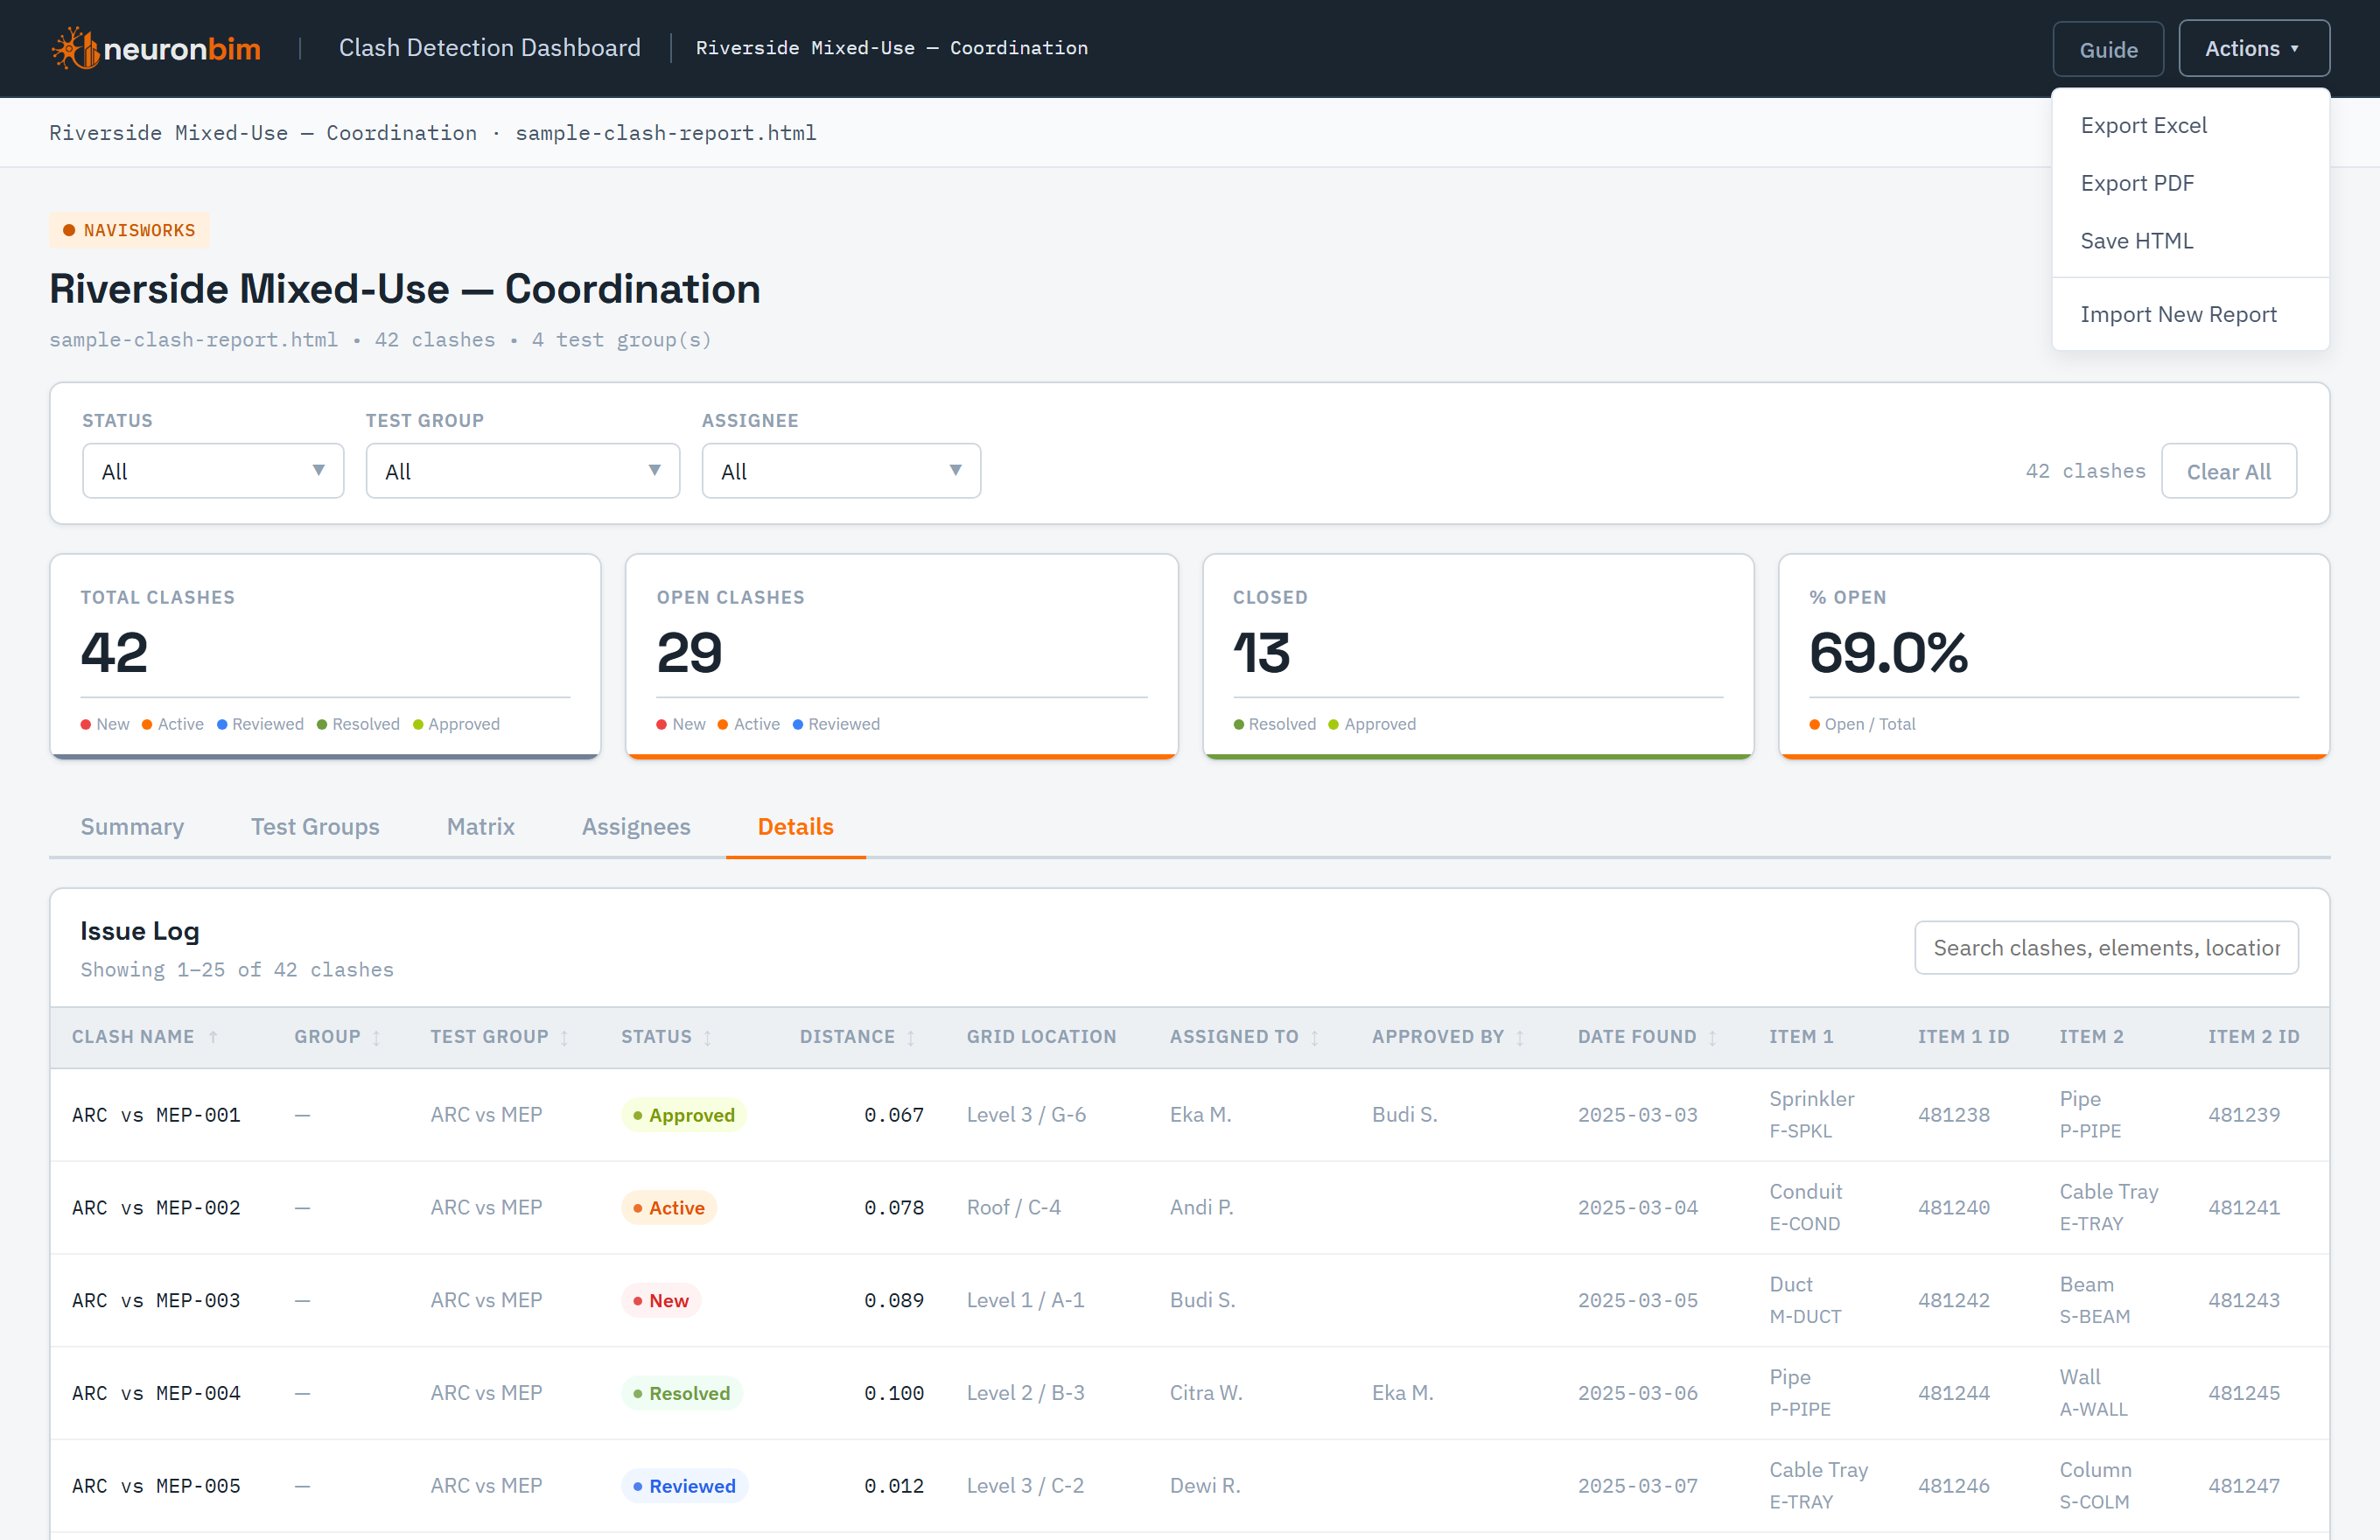Sort by Assigned To arrow icon
Screen dimensions: 2380x1540
click(1315, 1037)
